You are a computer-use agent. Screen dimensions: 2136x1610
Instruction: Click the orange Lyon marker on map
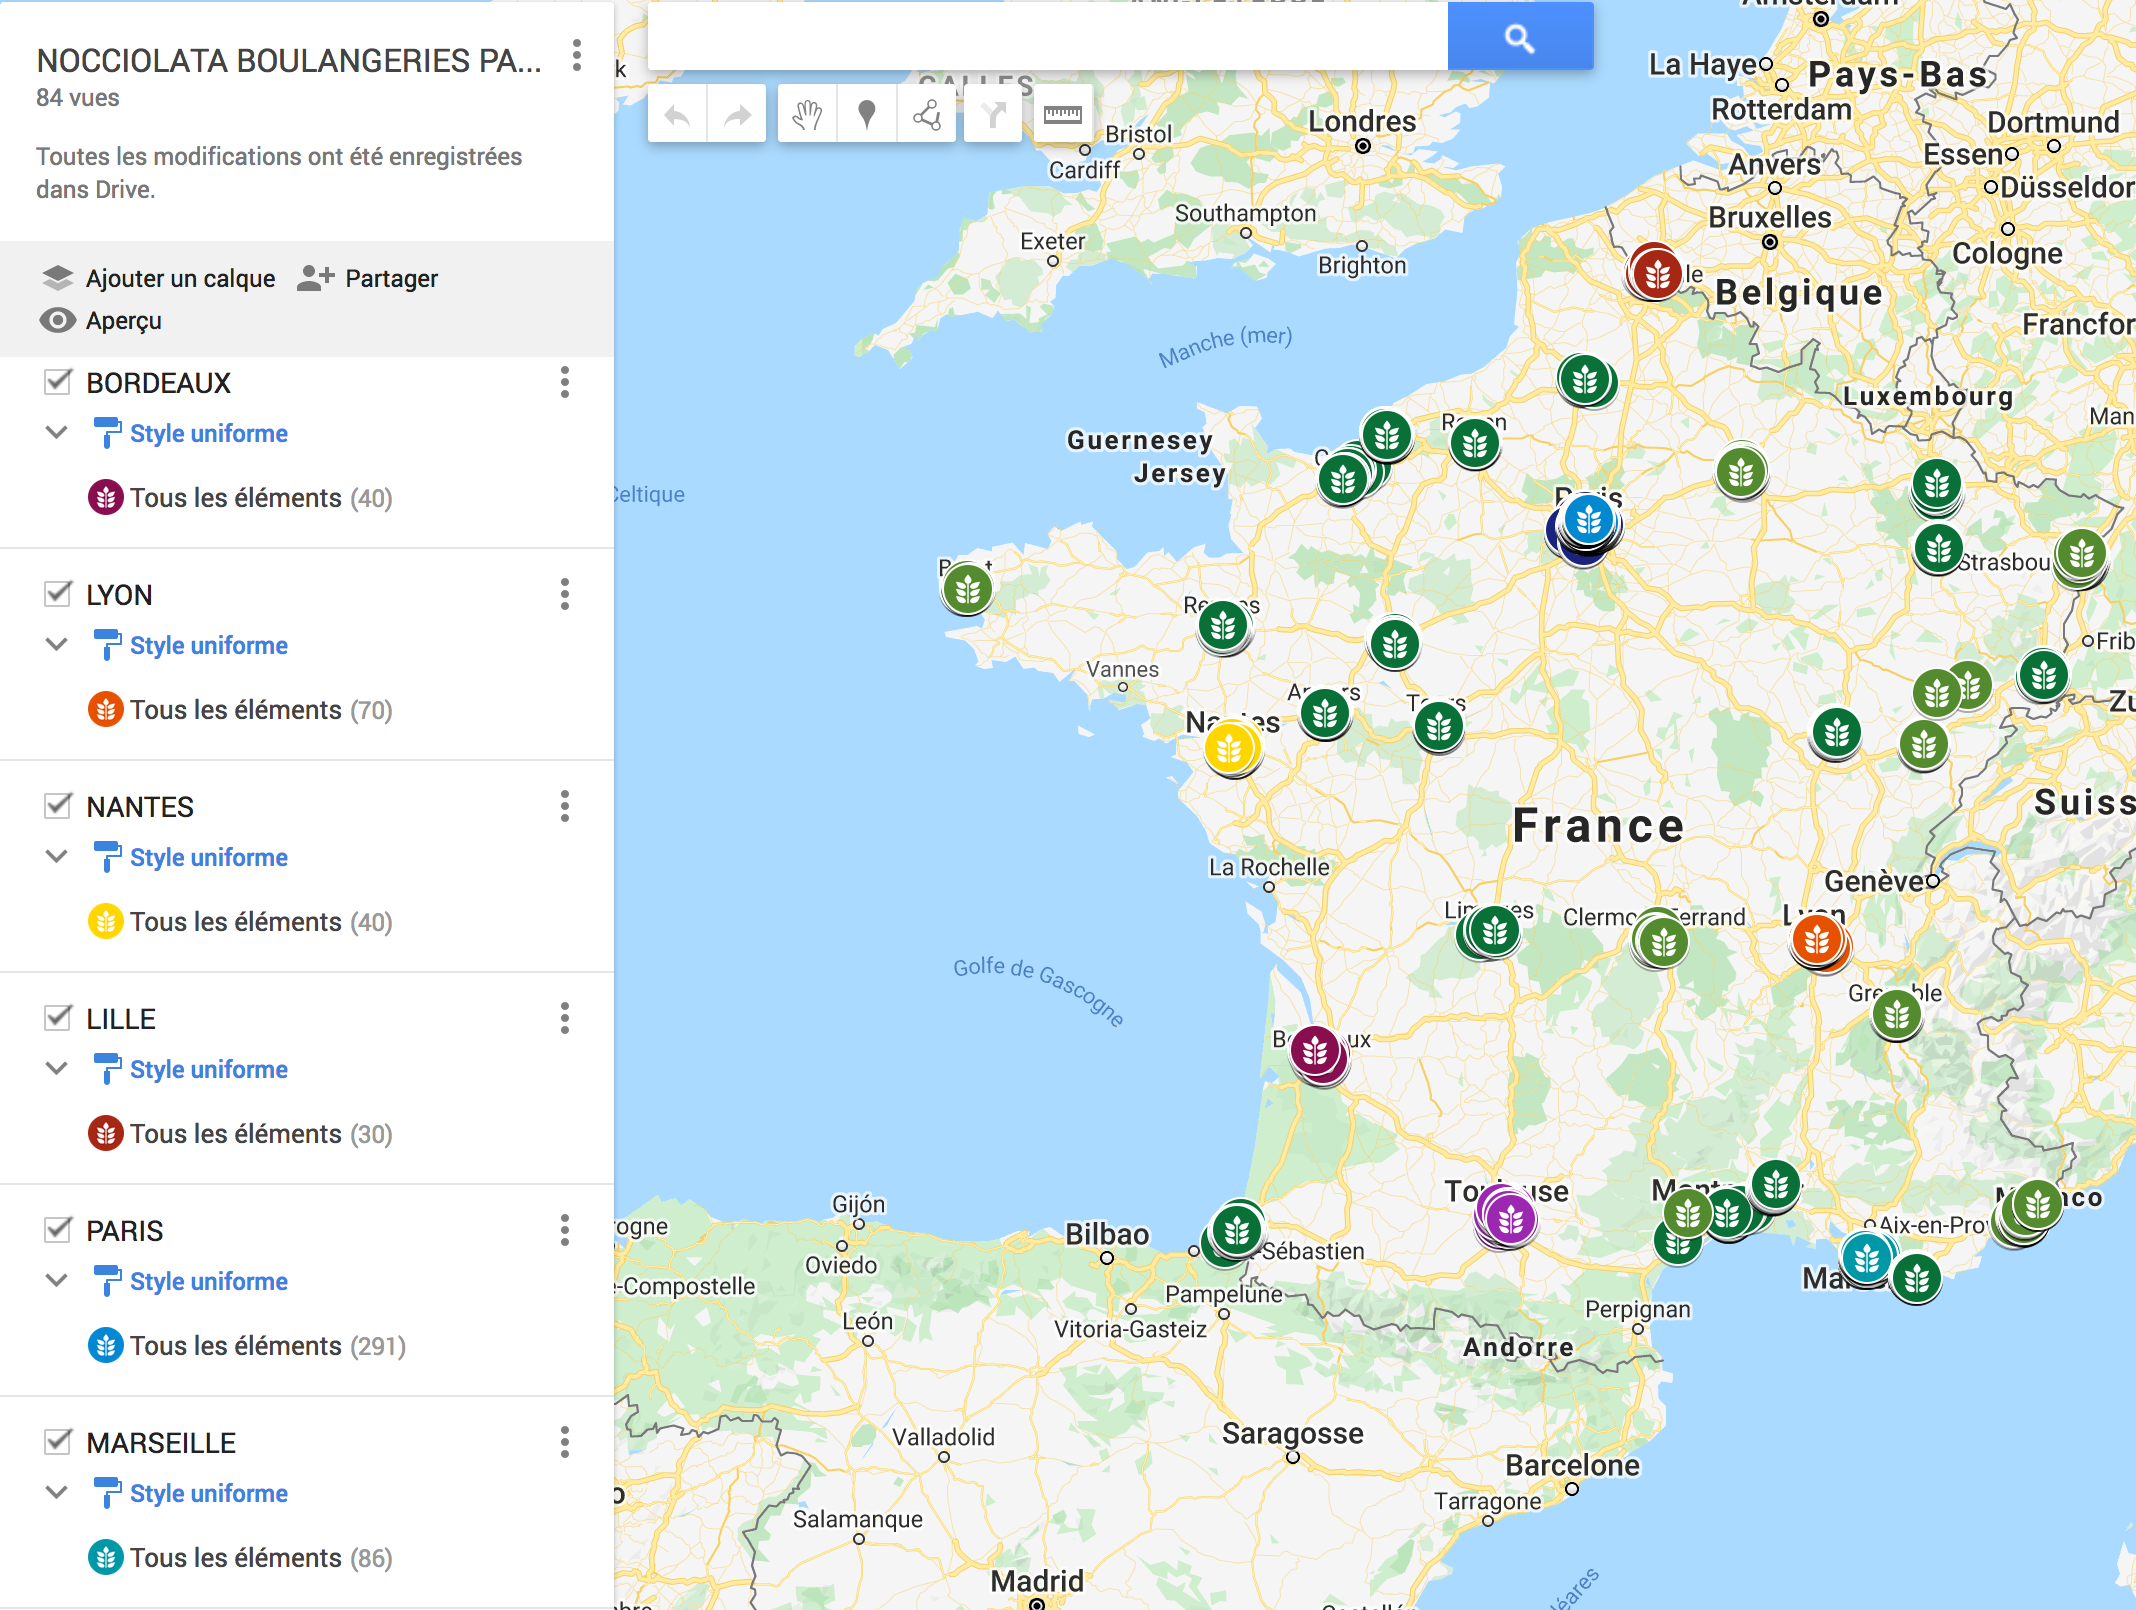tap(1818, 939)
